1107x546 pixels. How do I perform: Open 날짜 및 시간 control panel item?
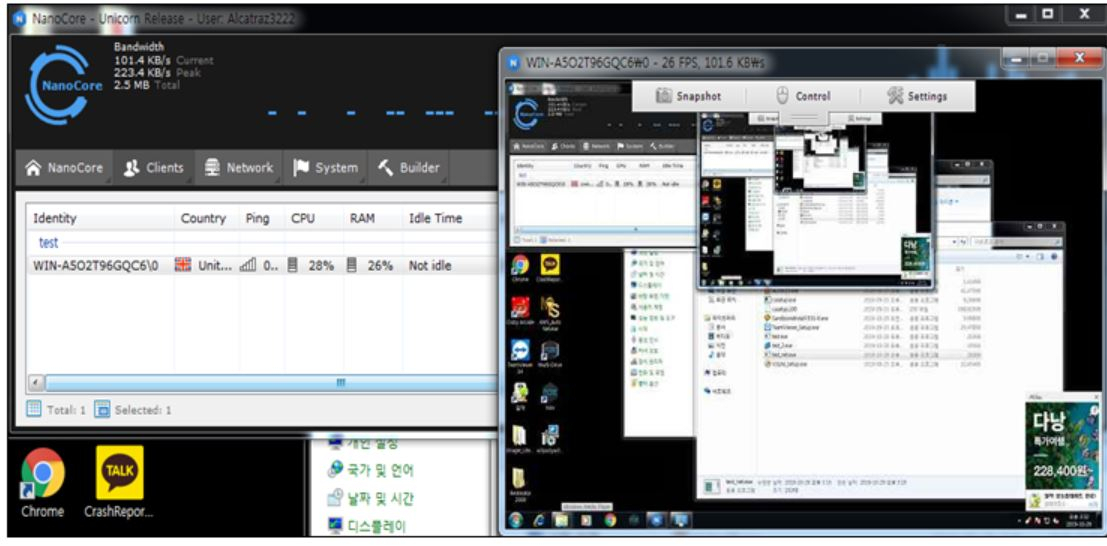(371, 499)
